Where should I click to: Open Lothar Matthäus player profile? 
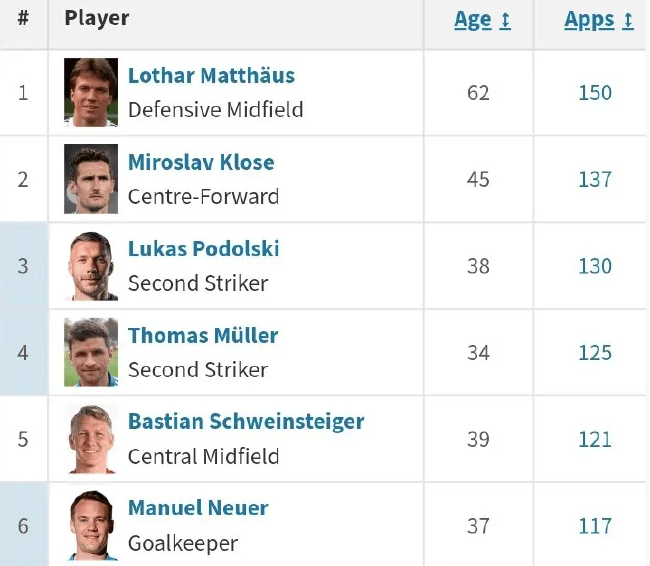(211, 76)
